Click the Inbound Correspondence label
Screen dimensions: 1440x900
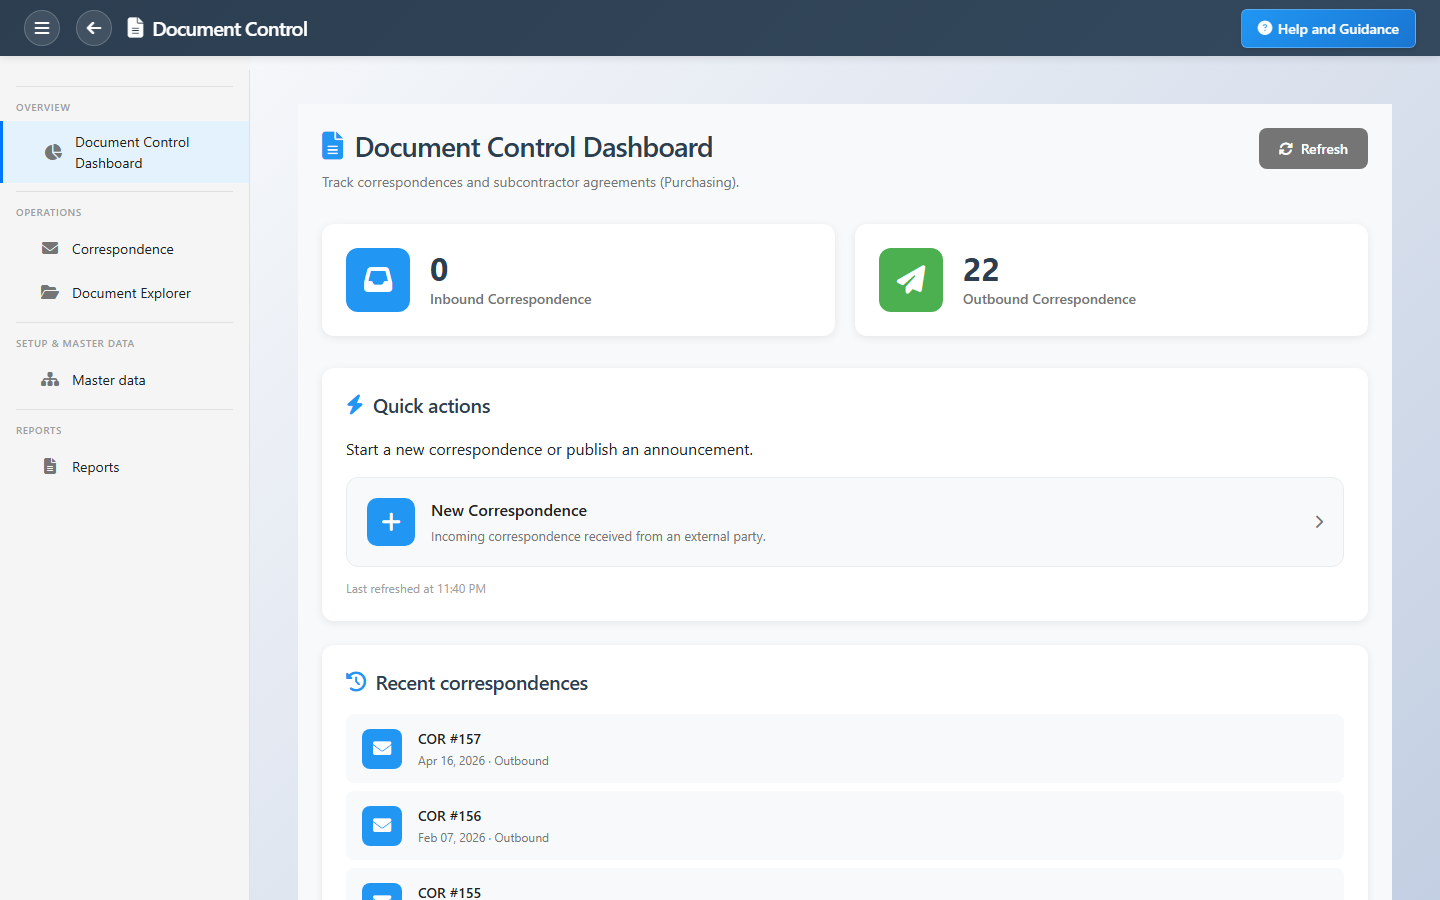pyautogui.click(x=511, y=299)
